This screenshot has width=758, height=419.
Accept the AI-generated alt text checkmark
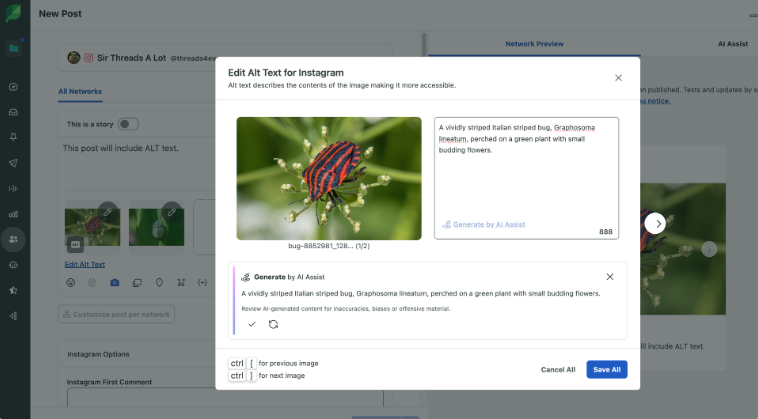click(x=252, y=324)
